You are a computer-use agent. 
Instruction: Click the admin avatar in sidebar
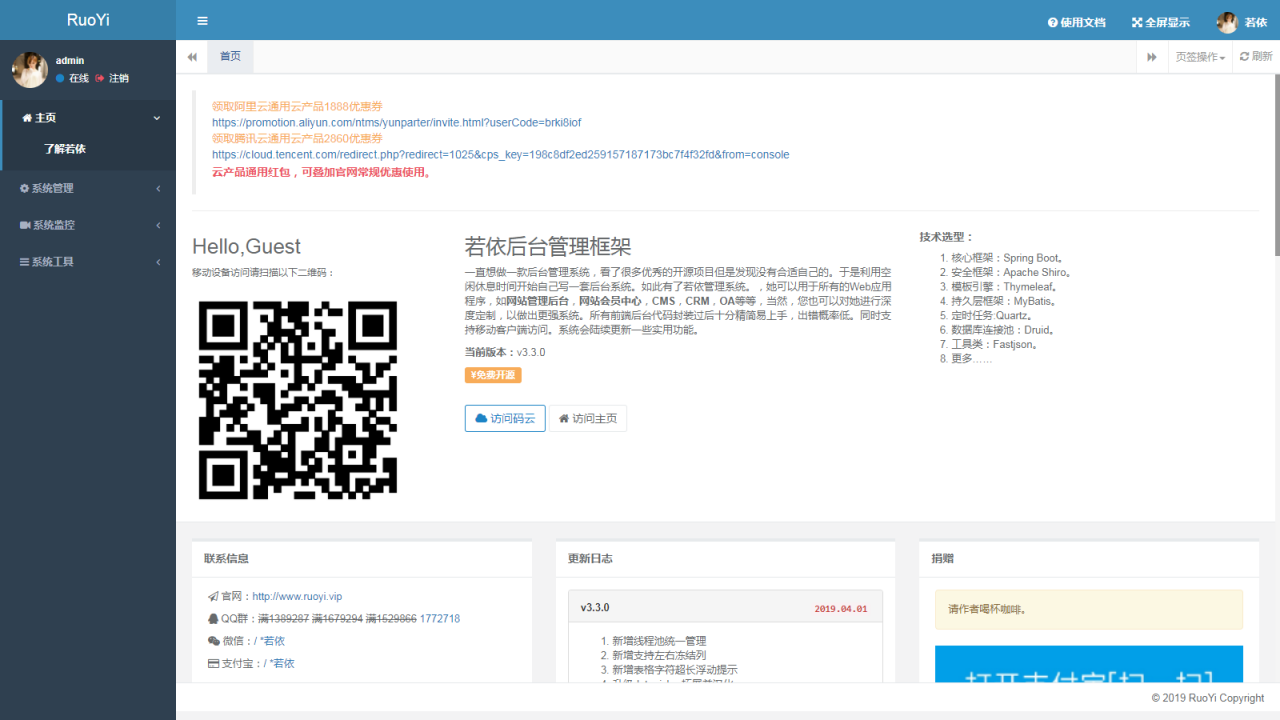click(x=30, y=70)
